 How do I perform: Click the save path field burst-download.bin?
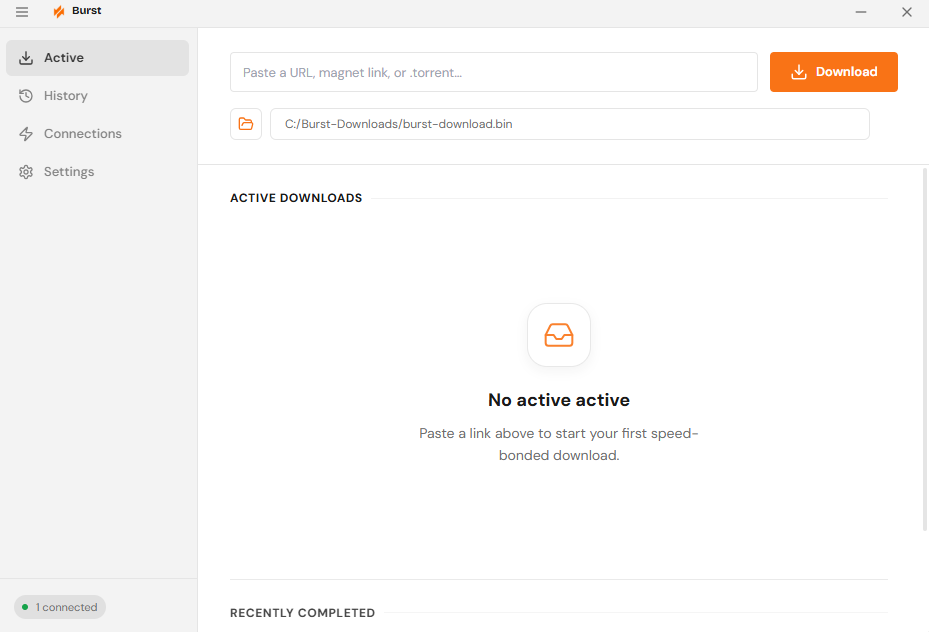[x=569, y=124]
